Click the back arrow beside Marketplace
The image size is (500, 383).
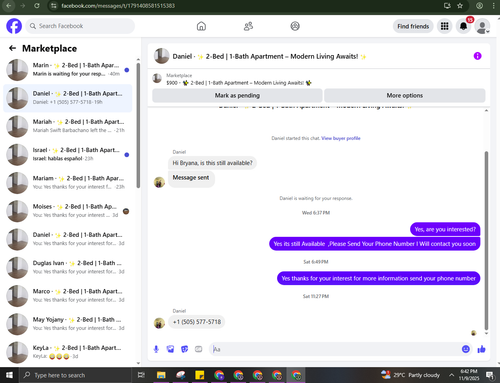13,48
